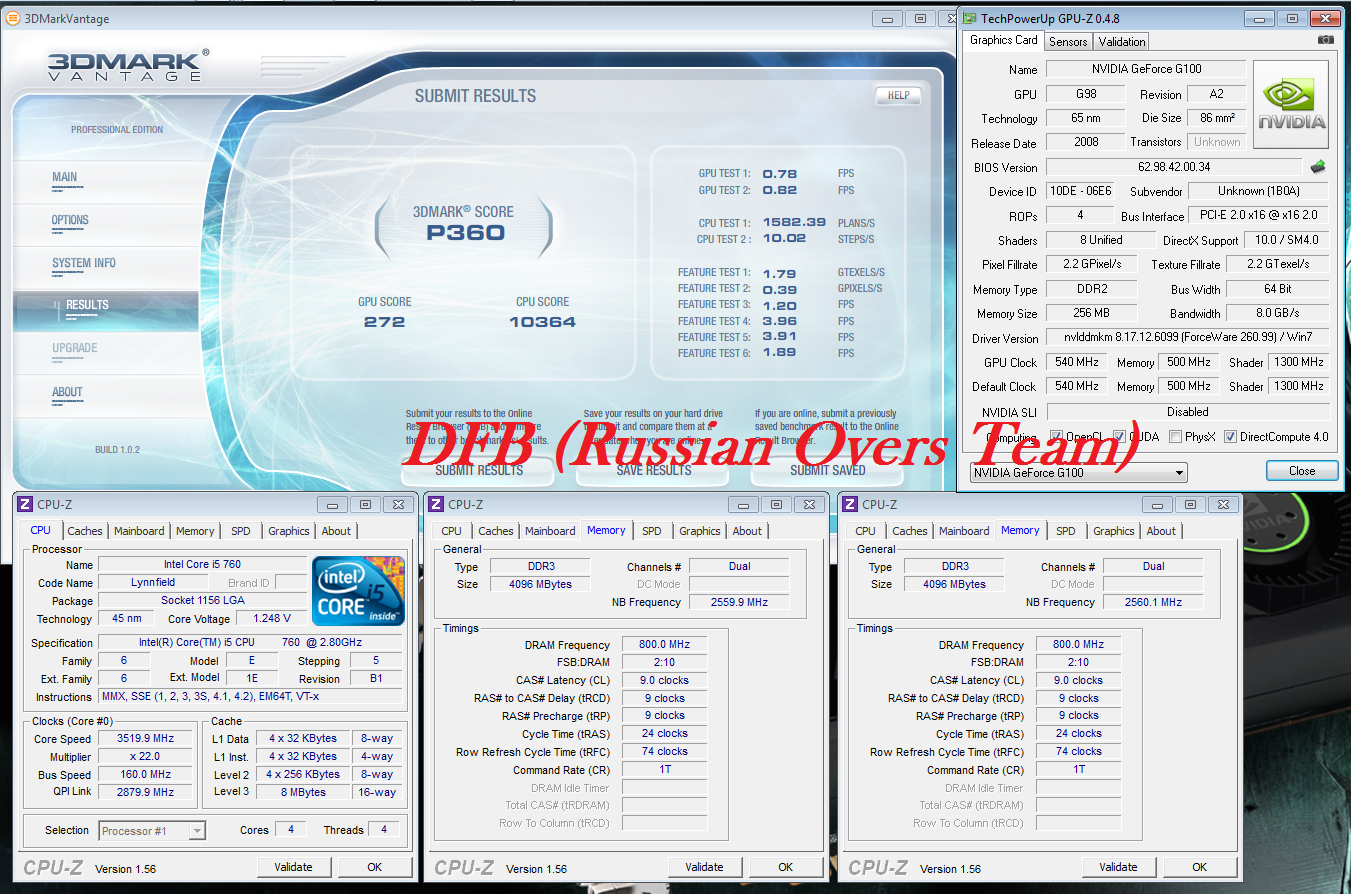Click the HELP button in 3DMark Vantage

coord(898,96)
